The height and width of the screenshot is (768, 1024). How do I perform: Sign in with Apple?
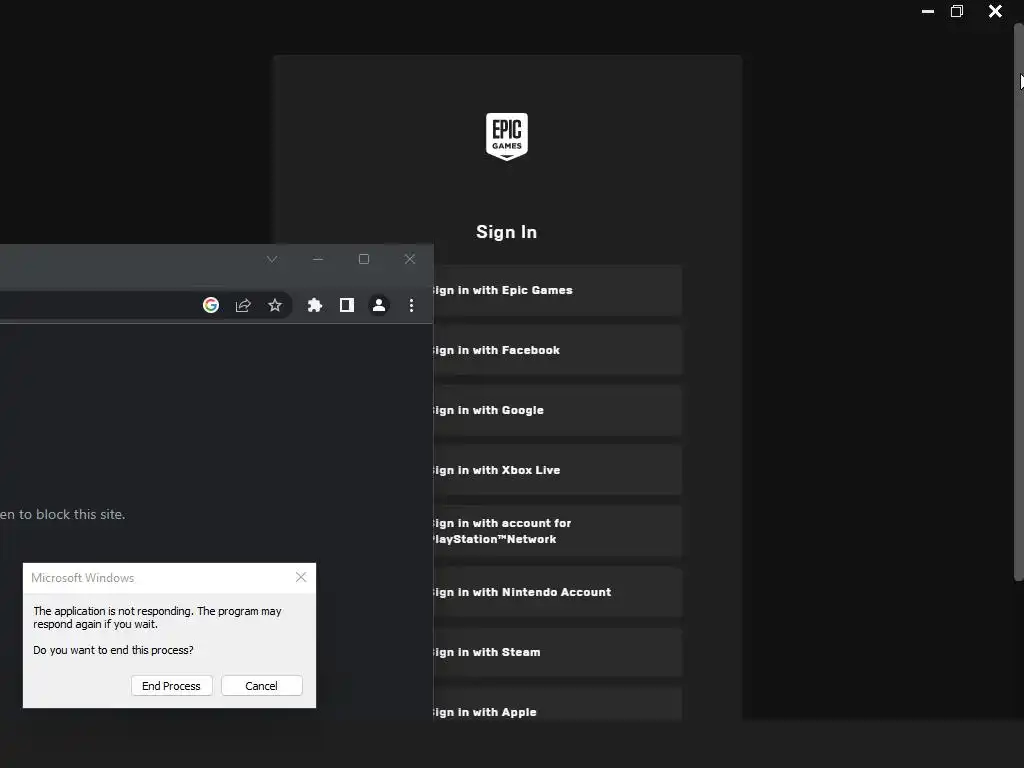(x=558, y=705)
